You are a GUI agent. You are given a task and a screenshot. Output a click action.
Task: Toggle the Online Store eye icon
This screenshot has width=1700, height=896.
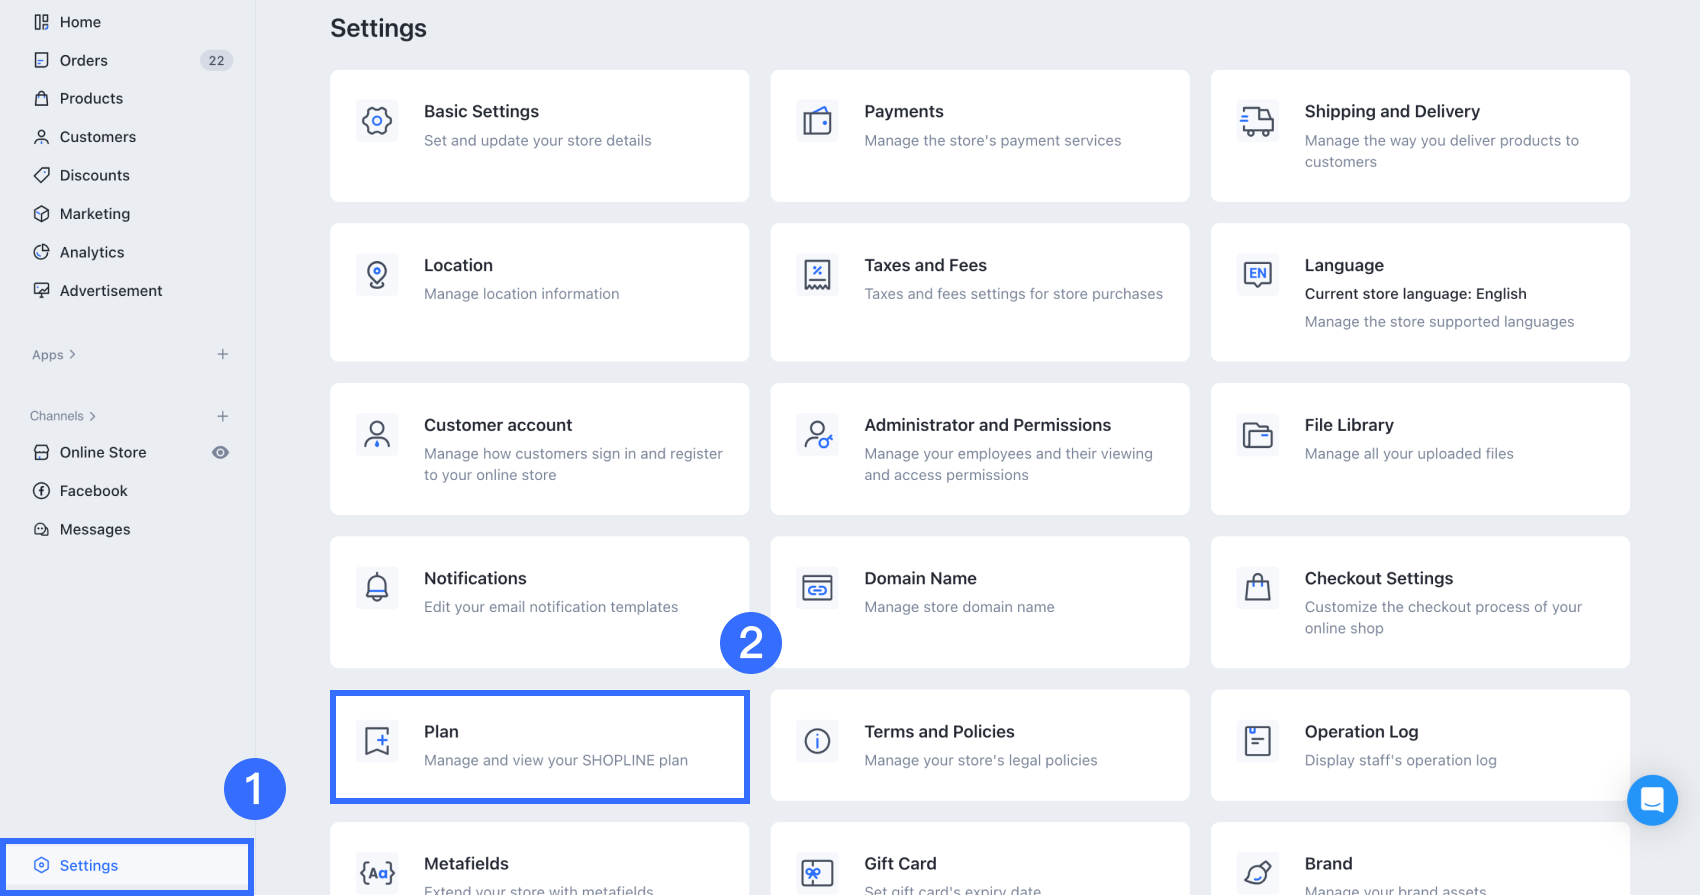221,453
